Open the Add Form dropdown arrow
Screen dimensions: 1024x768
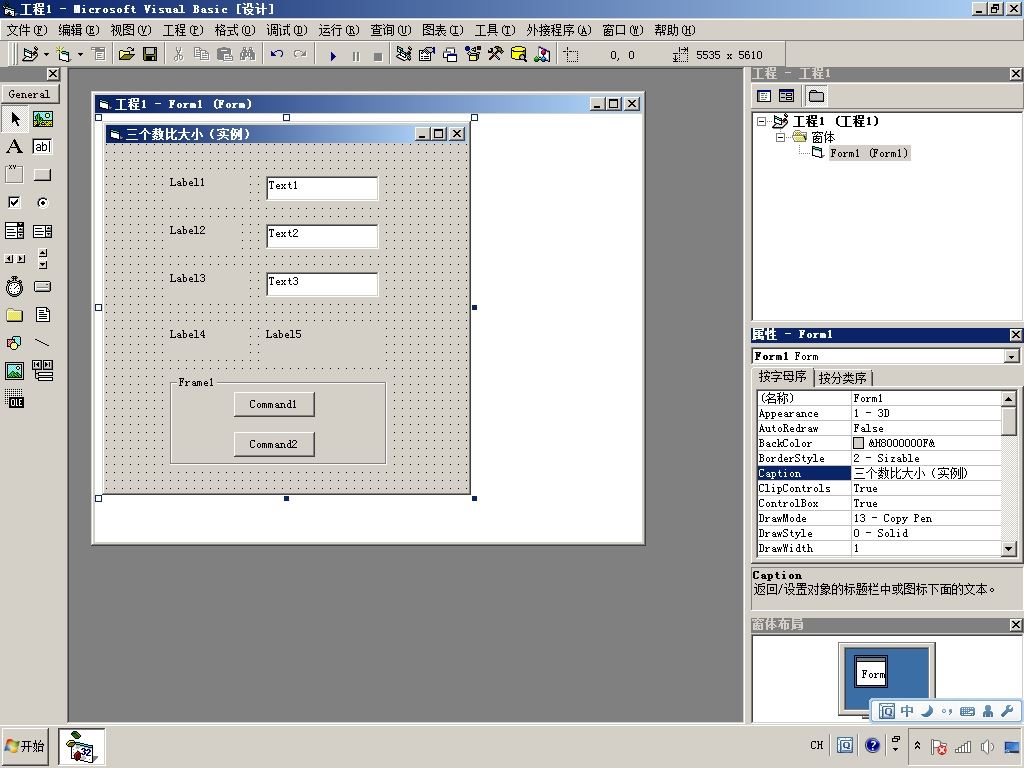coord(80,54)
